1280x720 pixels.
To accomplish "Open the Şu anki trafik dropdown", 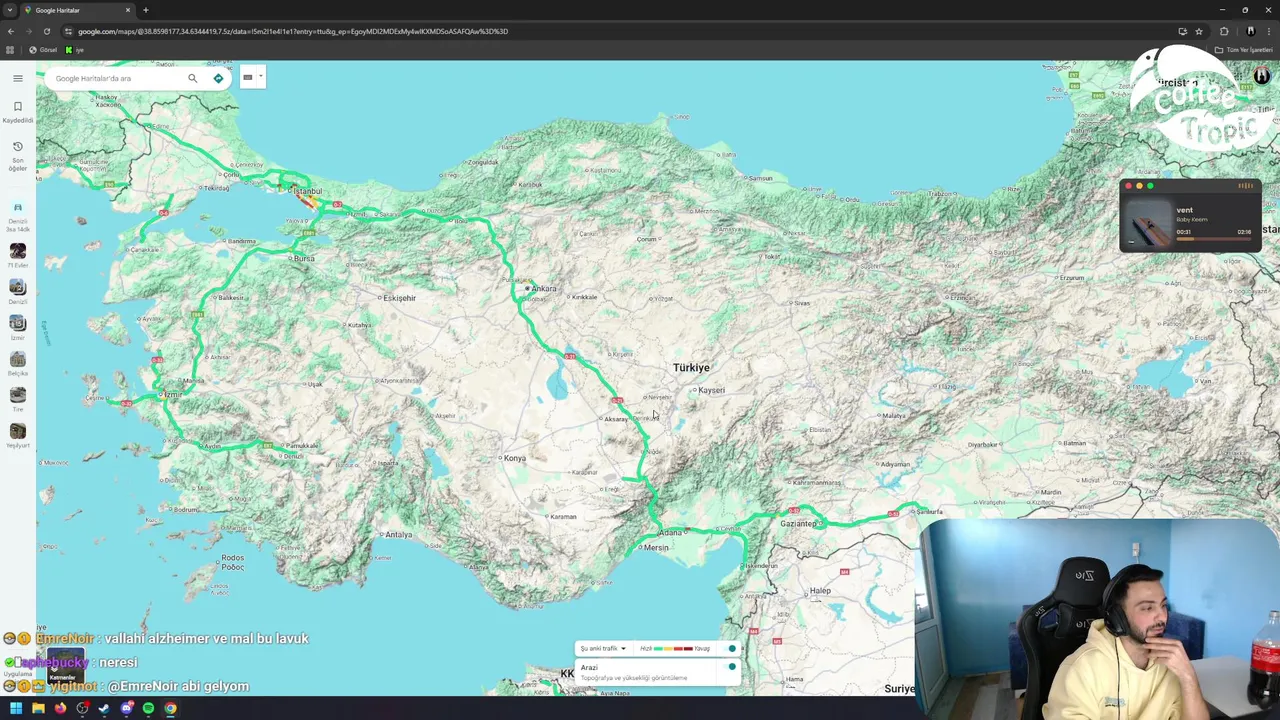I will pos(603,649).
